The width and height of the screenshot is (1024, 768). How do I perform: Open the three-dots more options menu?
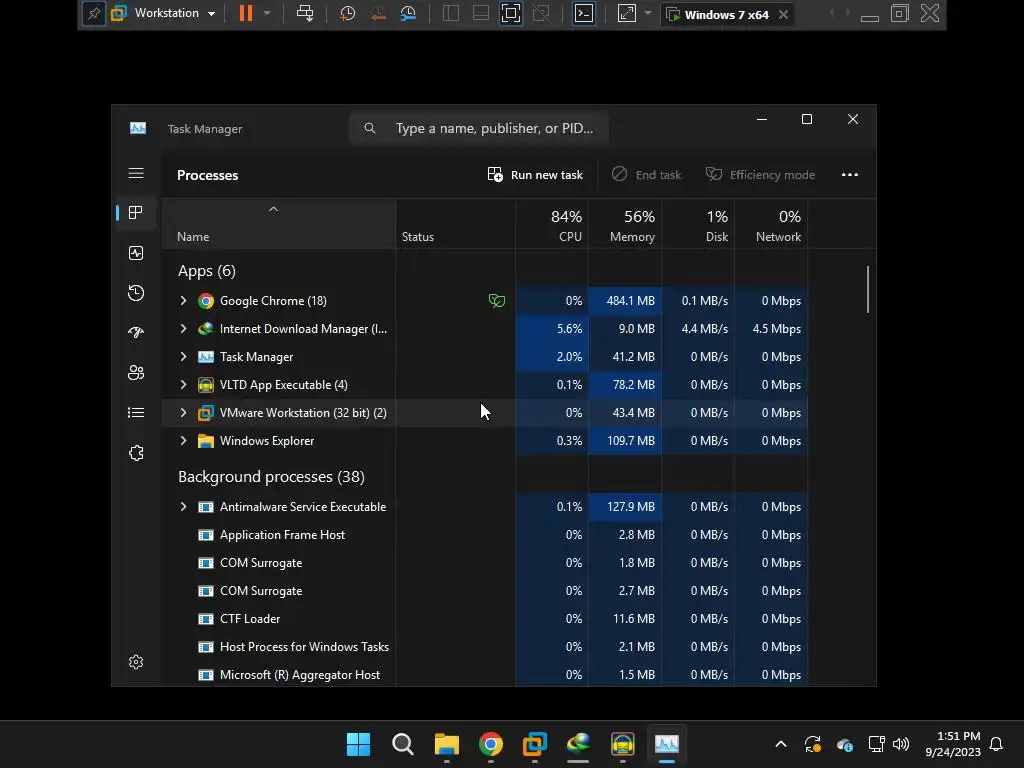tap(850, 174)
